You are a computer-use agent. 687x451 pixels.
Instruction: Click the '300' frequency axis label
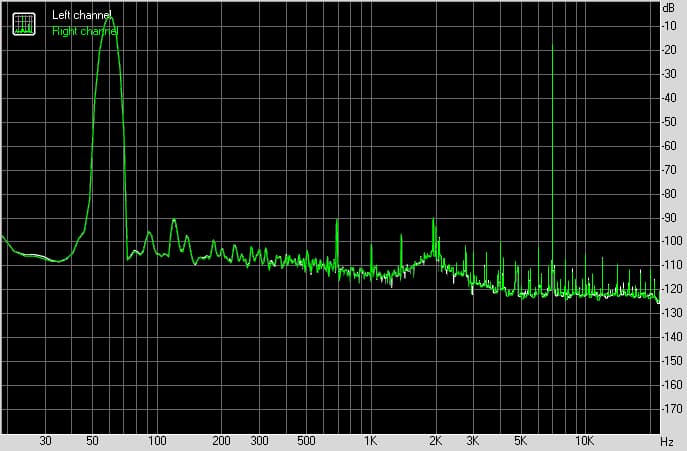pyautogui.click(x=259, y=440)
